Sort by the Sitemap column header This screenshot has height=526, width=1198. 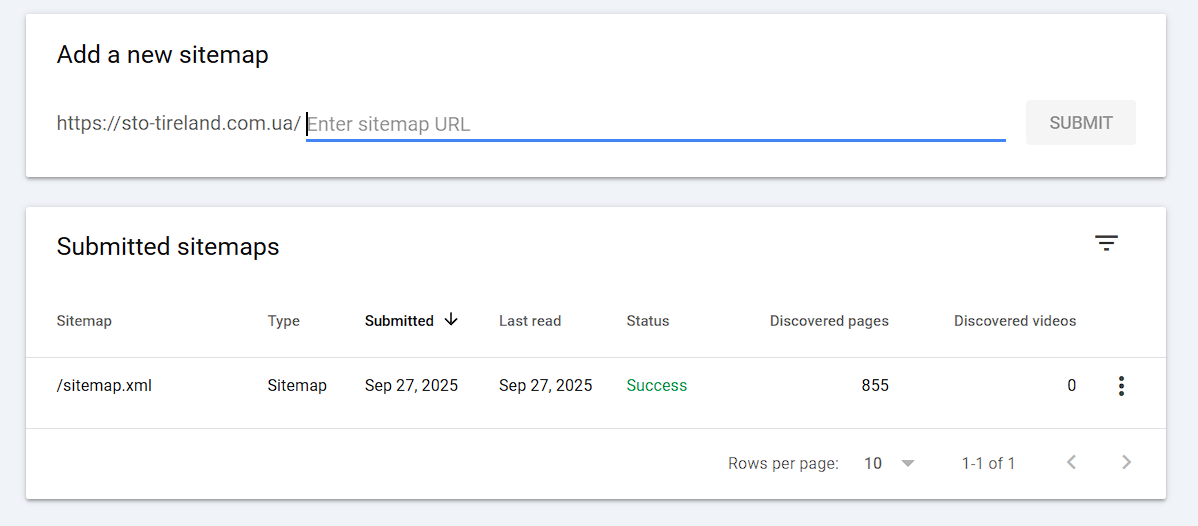point(84,321)
